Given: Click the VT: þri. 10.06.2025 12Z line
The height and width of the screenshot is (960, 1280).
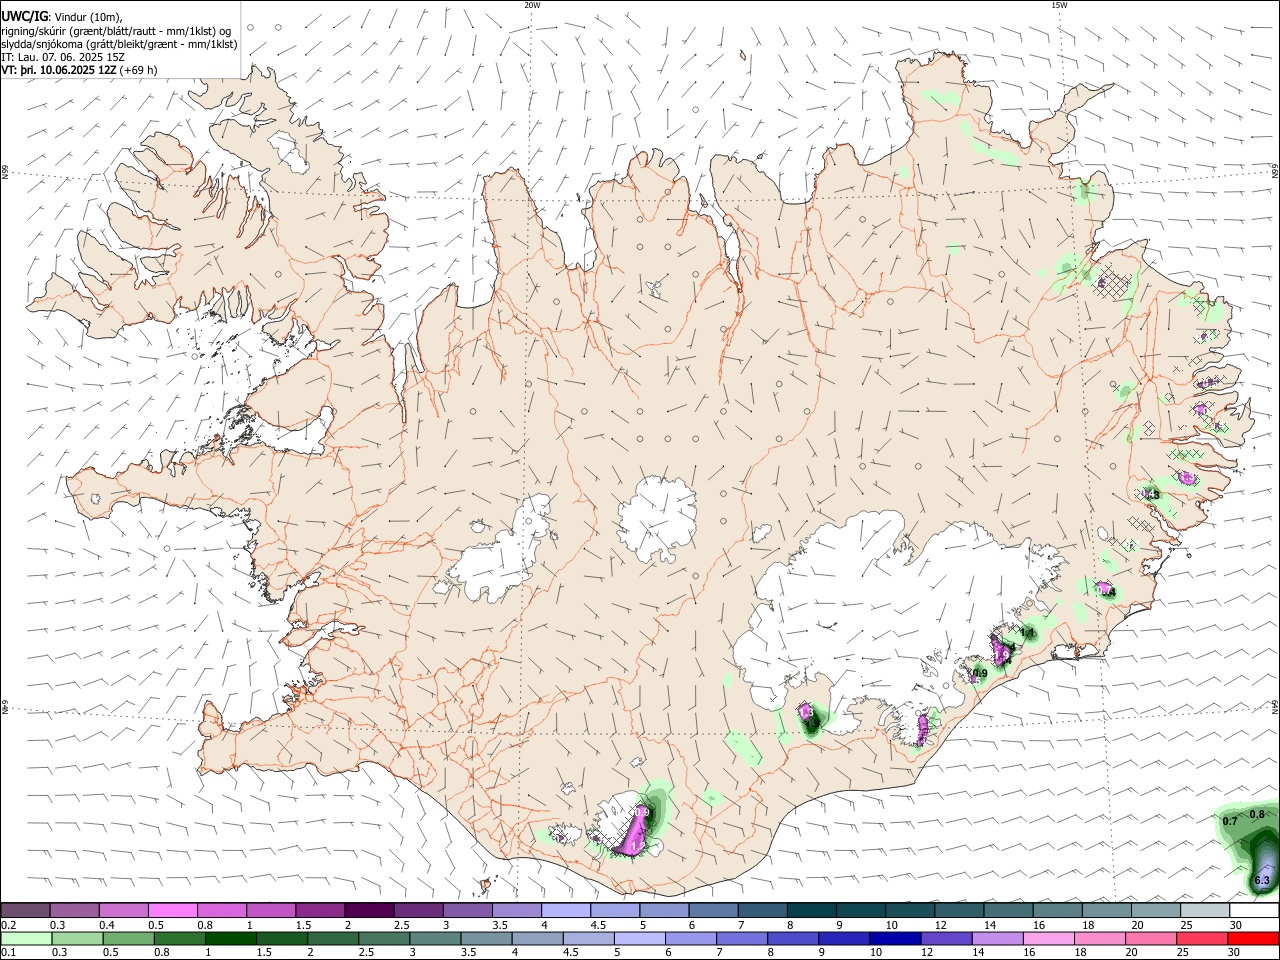Looking at the screenshot, I should 59,71.
